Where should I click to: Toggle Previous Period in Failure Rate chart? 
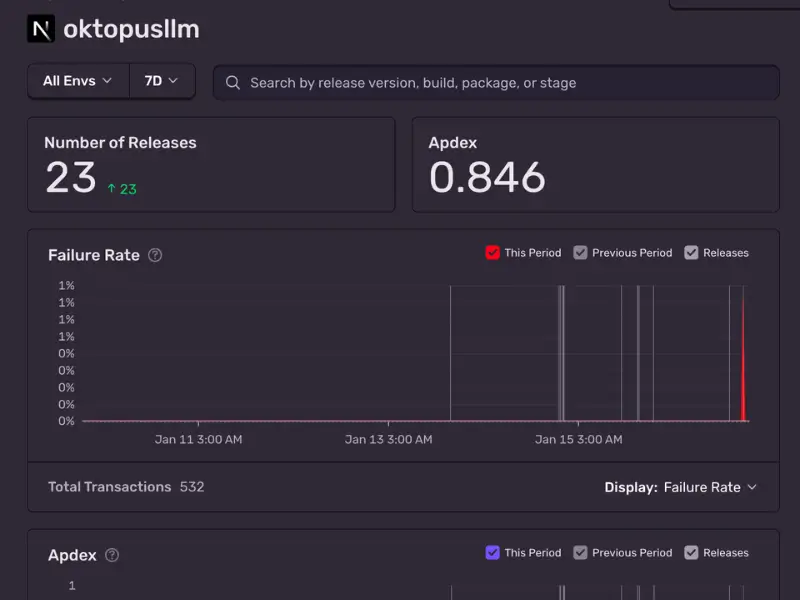[580, 253]
